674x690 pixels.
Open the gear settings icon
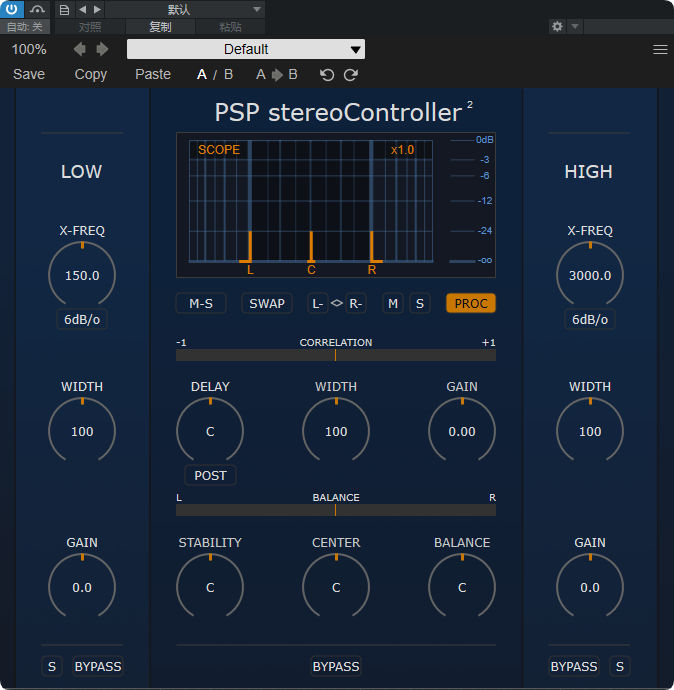coord(557,26)
